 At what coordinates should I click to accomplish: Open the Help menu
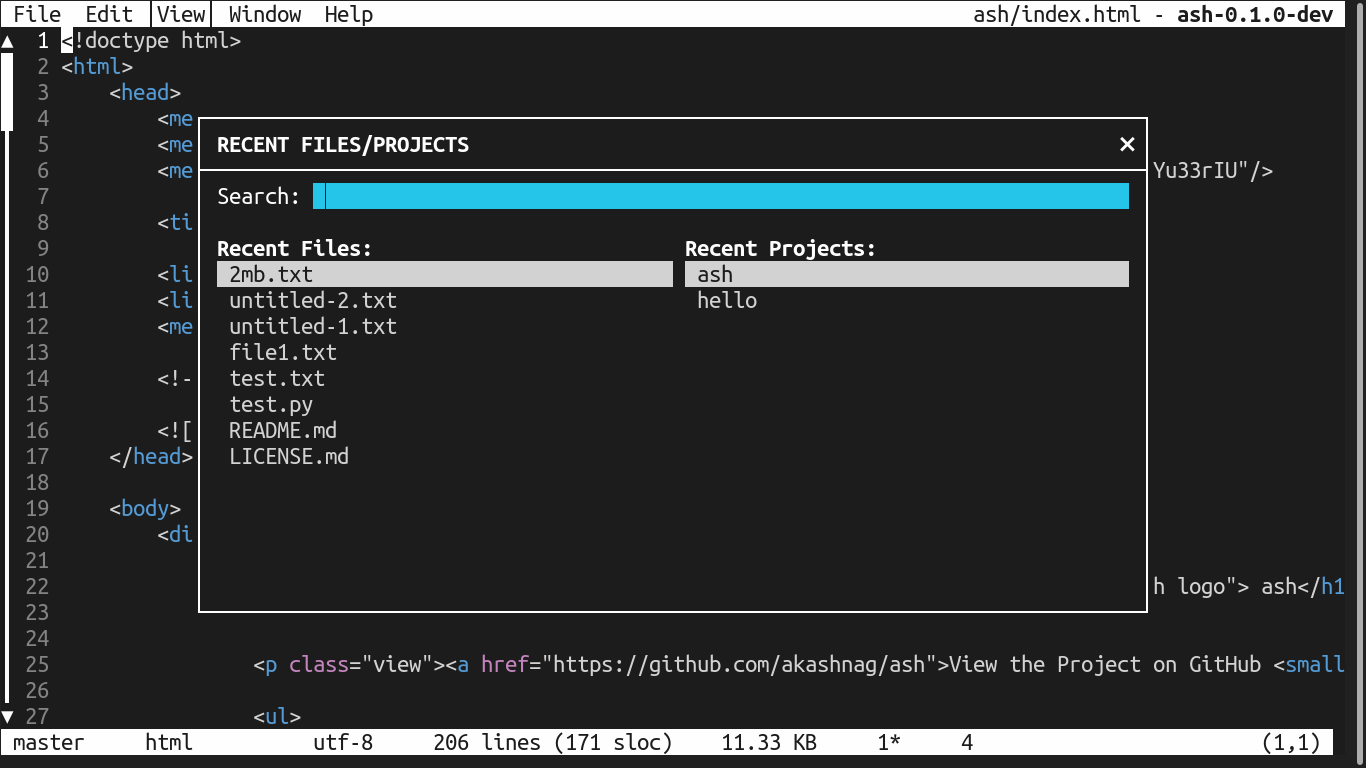pos(348,13)
